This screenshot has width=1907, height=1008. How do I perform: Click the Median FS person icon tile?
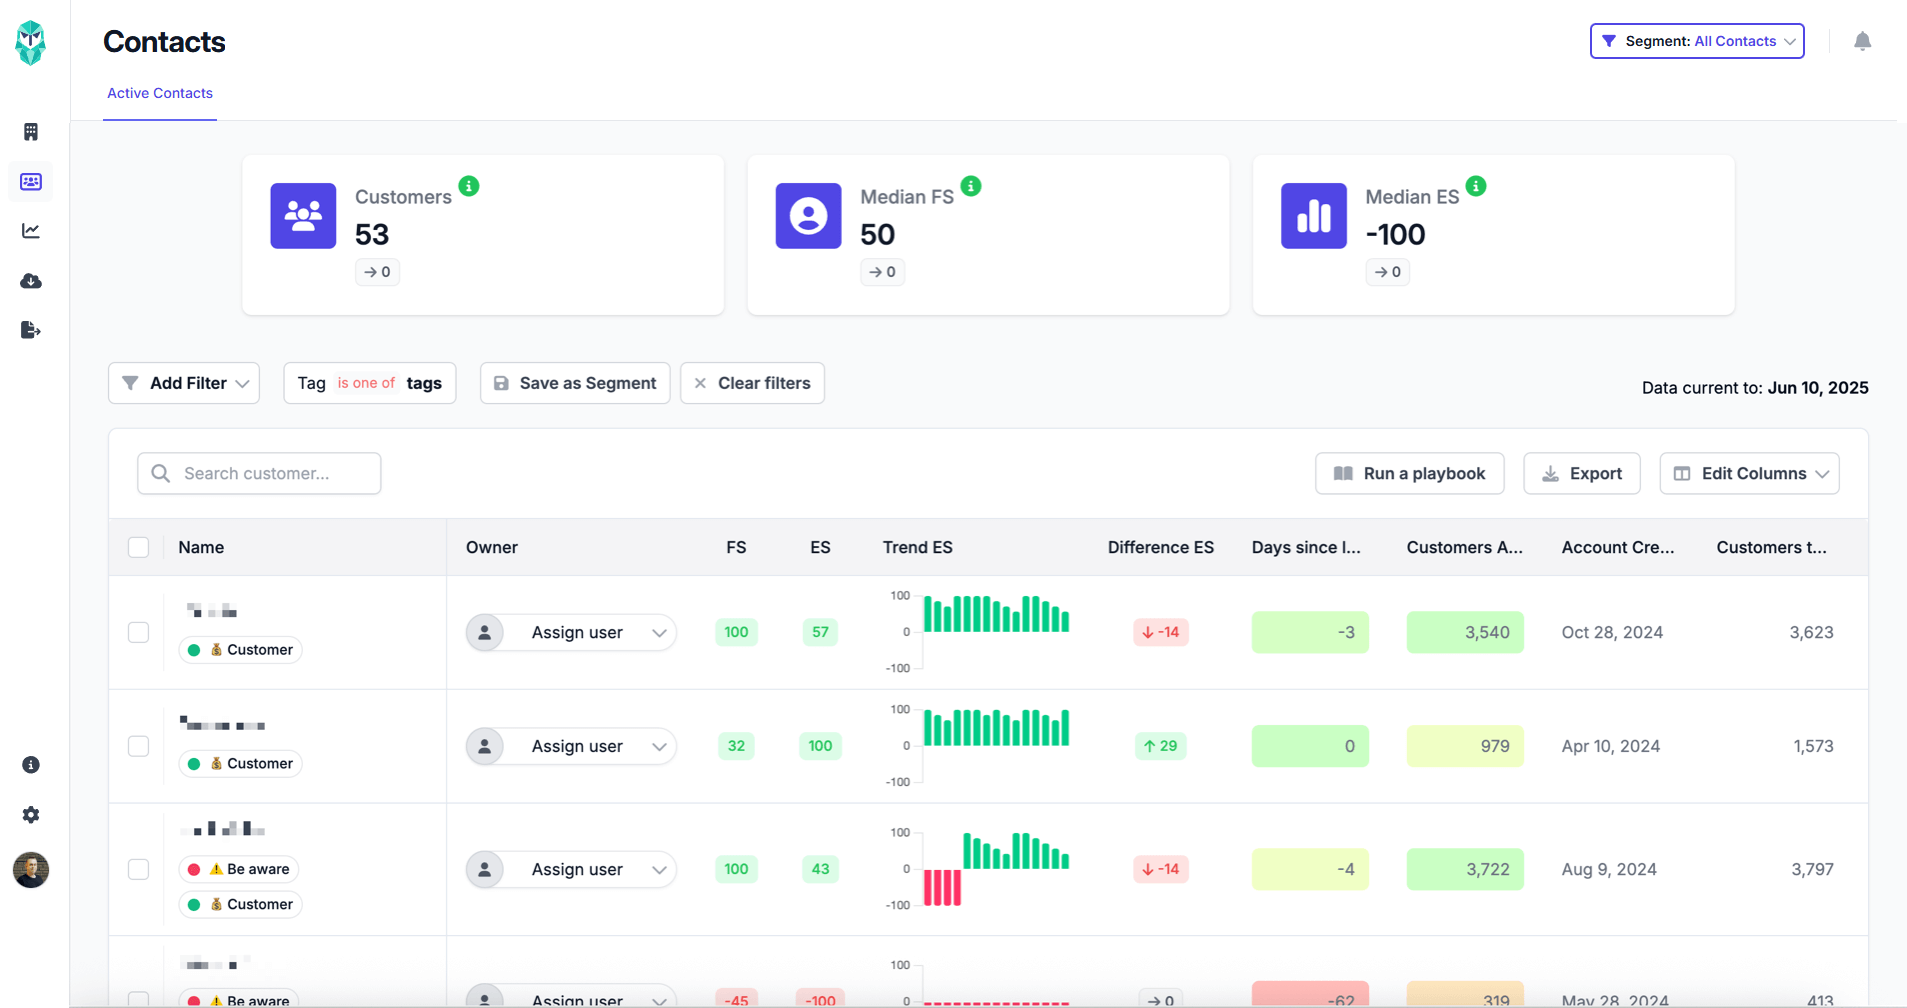tap(808, 216)
